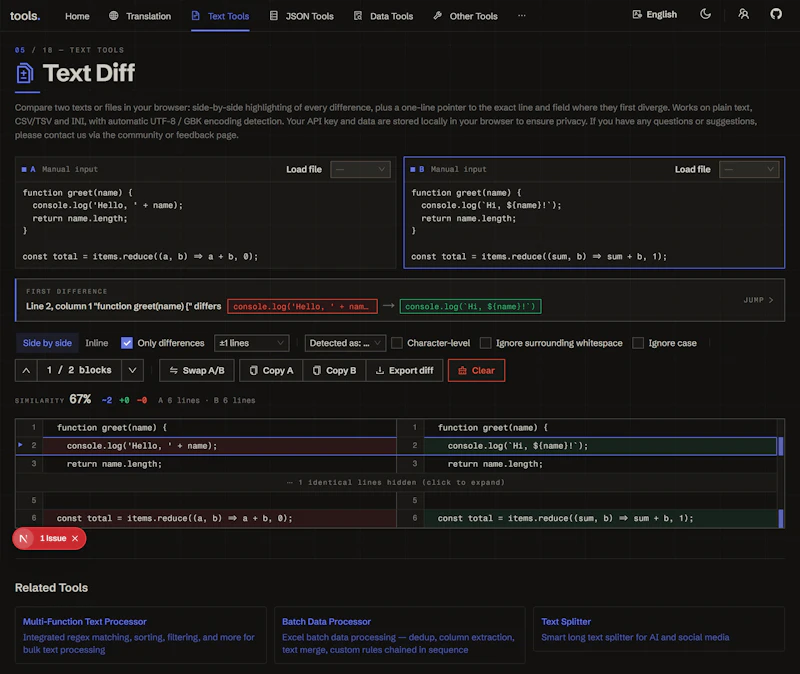Expand the 1 identical lines hidden row

[x=396, y=482]
